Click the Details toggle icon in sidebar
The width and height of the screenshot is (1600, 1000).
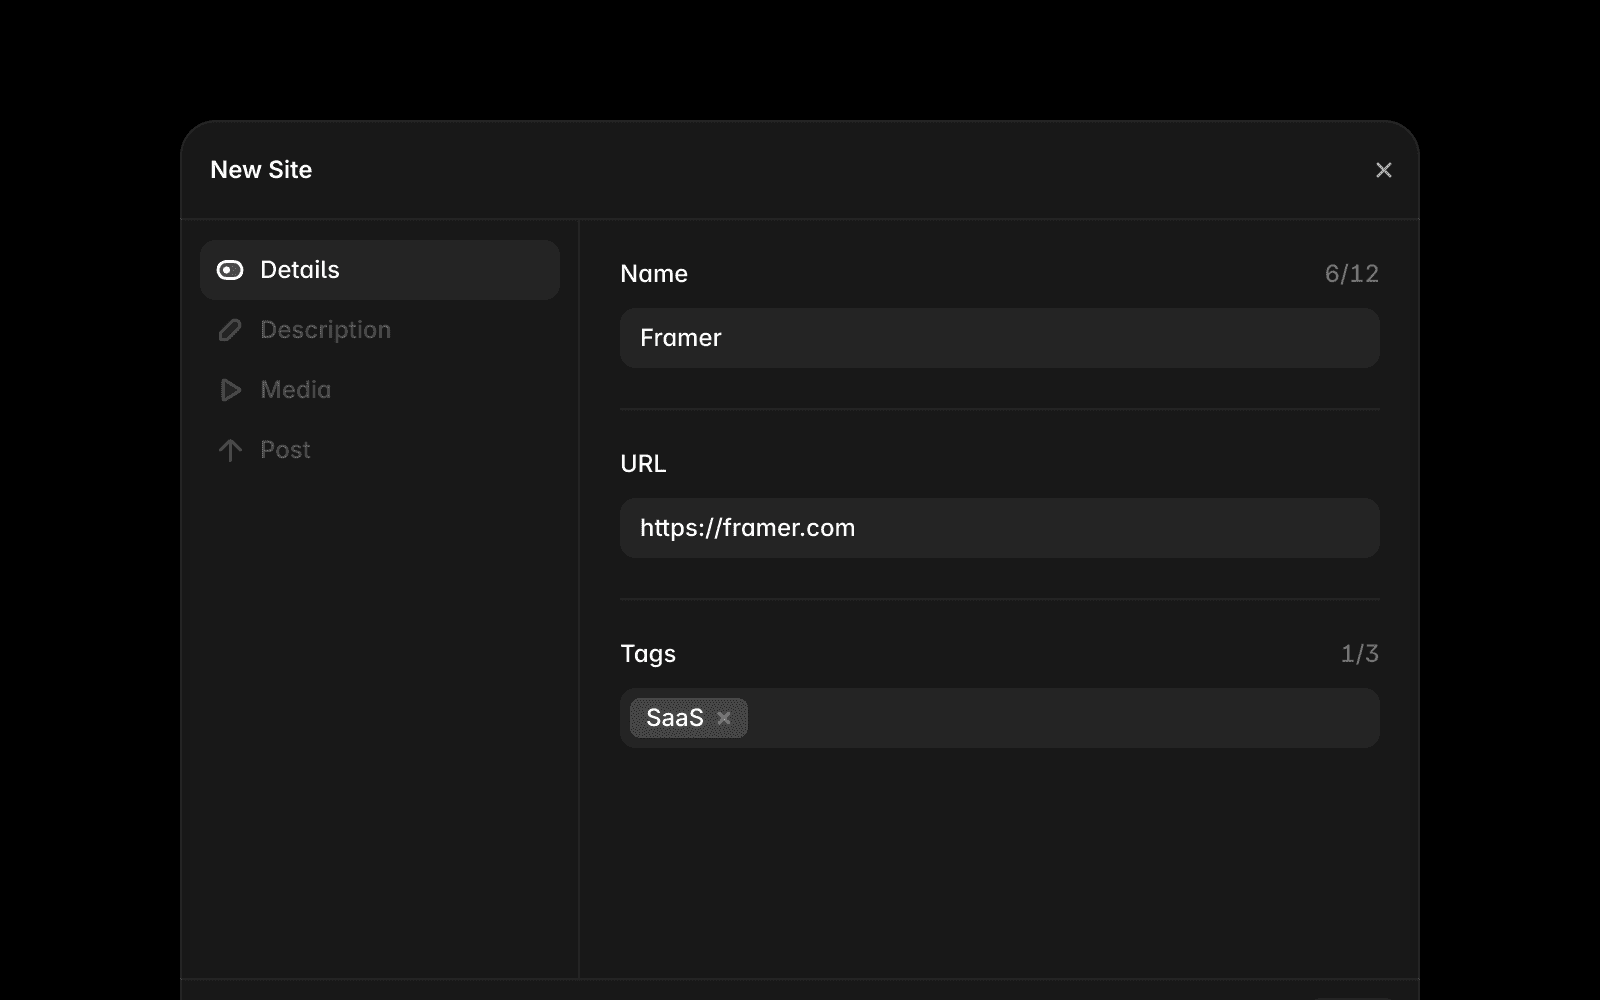pyautogui.click(x=230, y=270)
